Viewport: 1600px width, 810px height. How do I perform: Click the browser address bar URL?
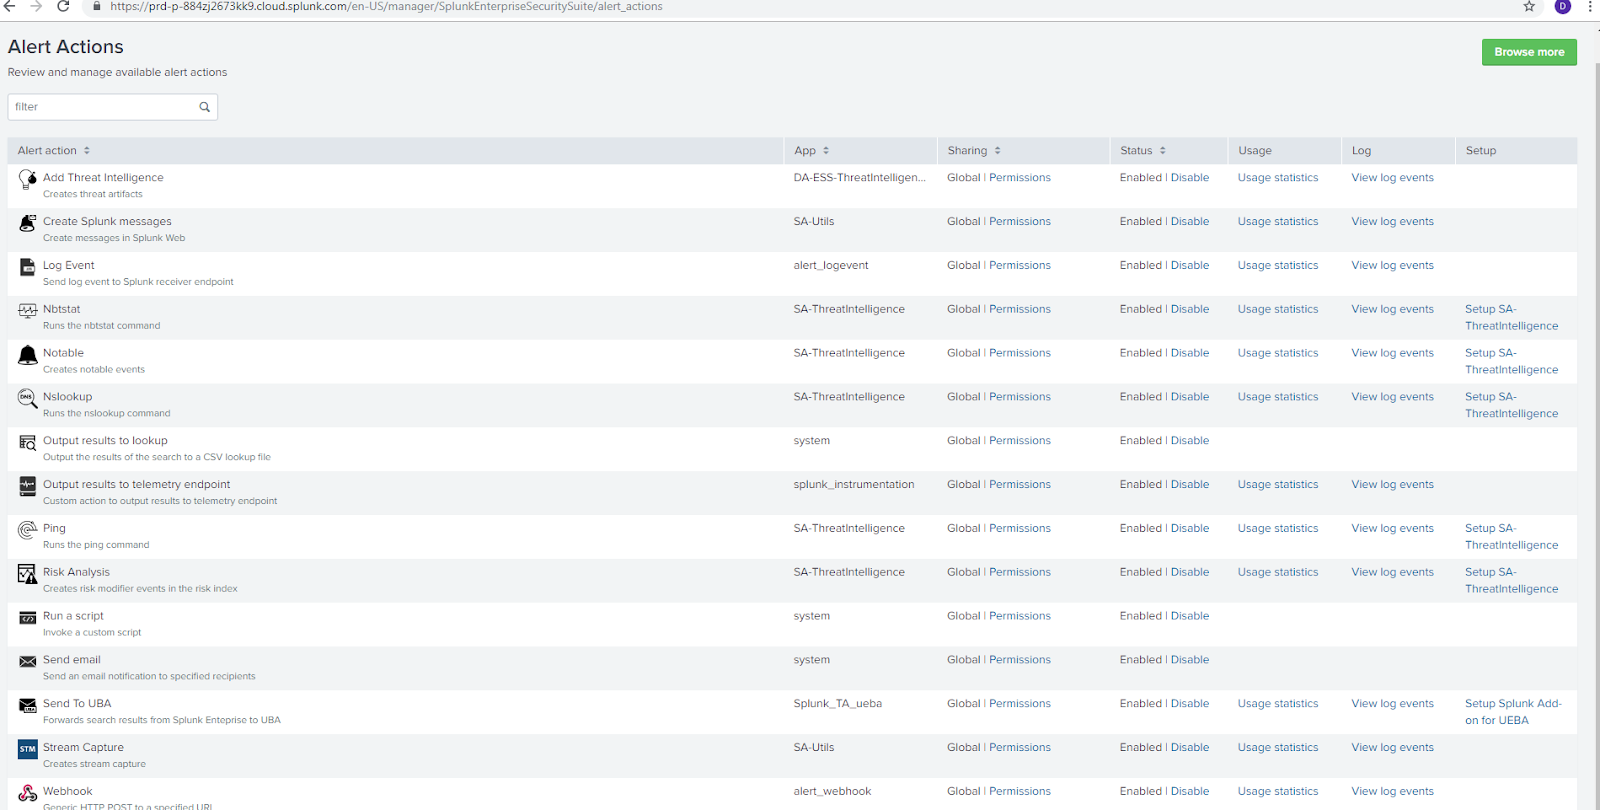386,6
